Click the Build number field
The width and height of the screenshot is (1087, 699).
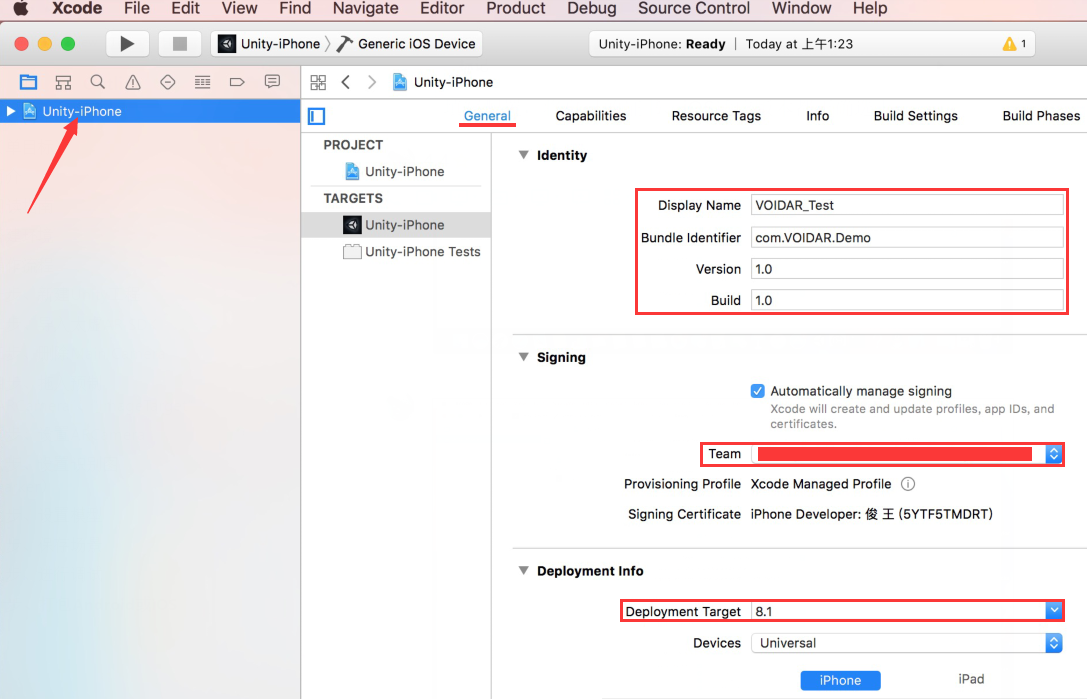[907, 300]
